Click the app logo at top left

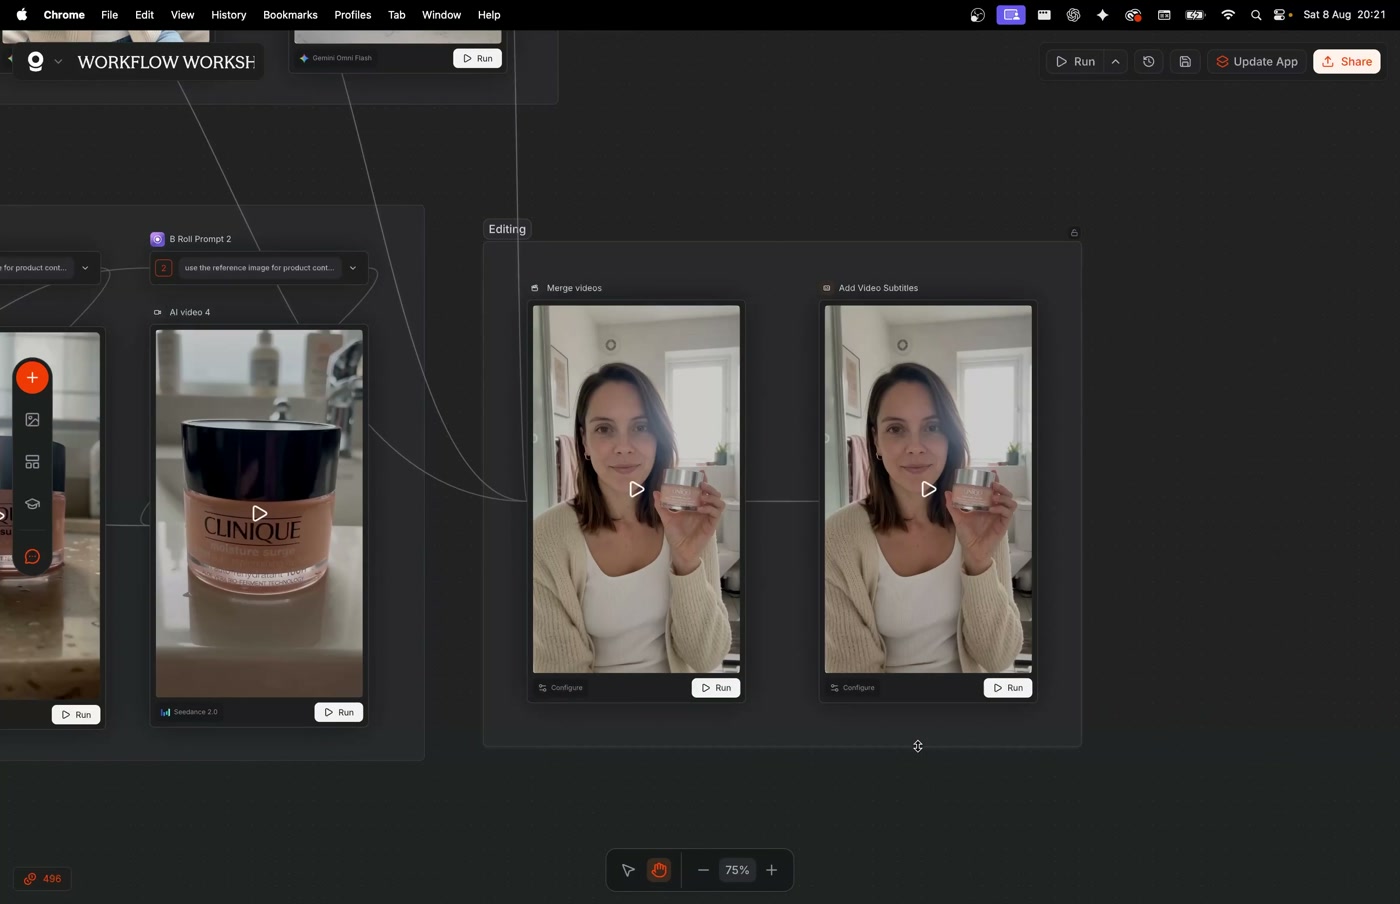(x=36, y=62)
